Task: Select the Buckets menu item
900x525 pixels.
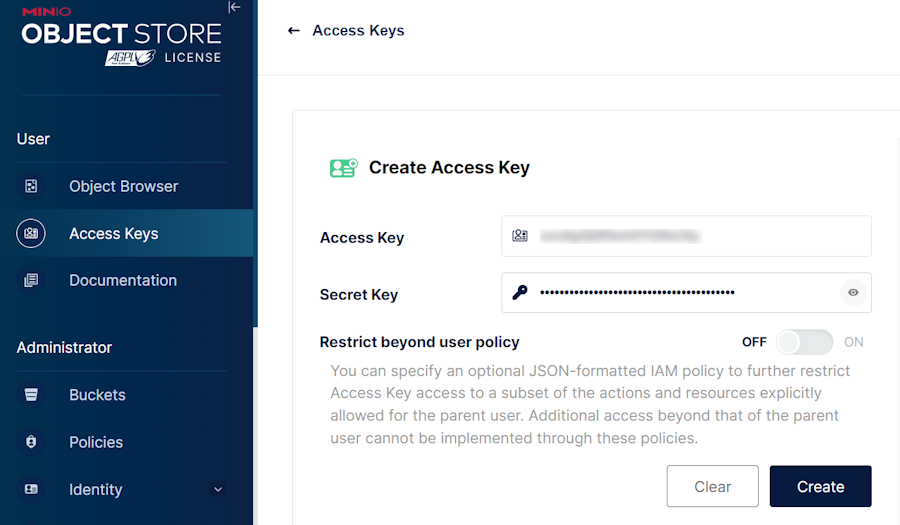Action: pos(97,395)
